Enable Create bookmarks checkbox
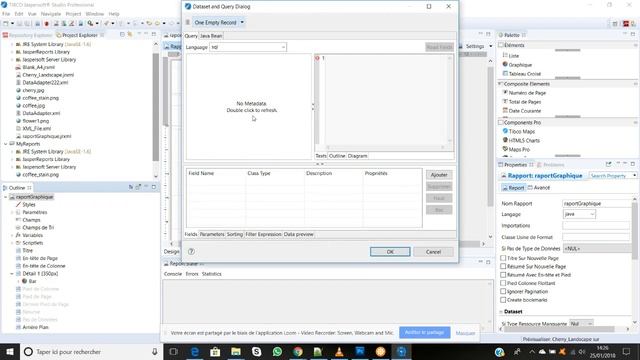Viewport: 640px width, 360px height. point(503,300)
